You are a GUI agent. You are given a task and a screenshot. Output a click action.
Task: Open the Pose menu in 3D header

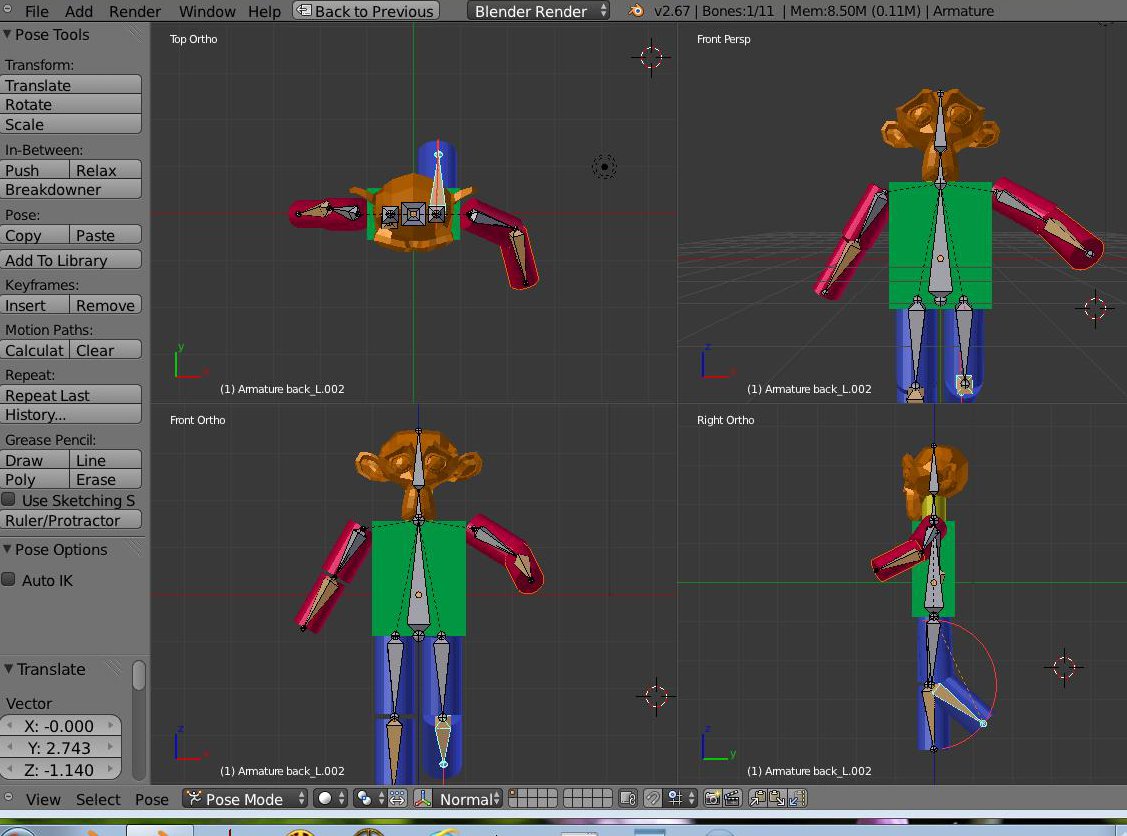152,799
